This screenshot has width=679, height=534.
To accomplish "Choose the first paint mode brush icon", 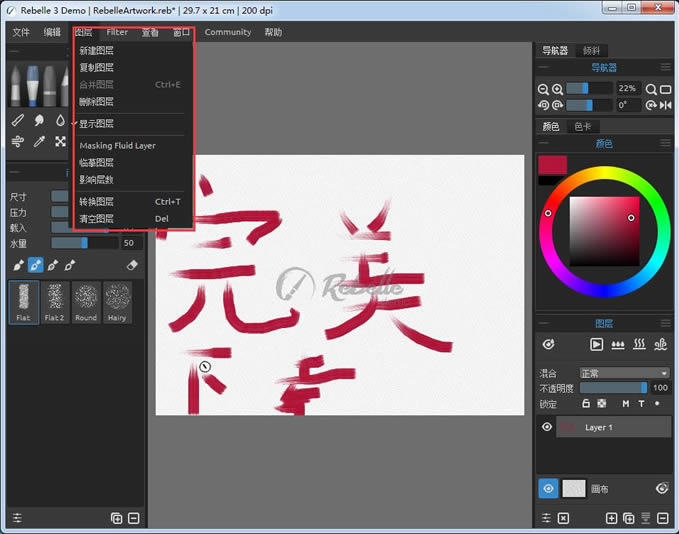I will 18,265.
